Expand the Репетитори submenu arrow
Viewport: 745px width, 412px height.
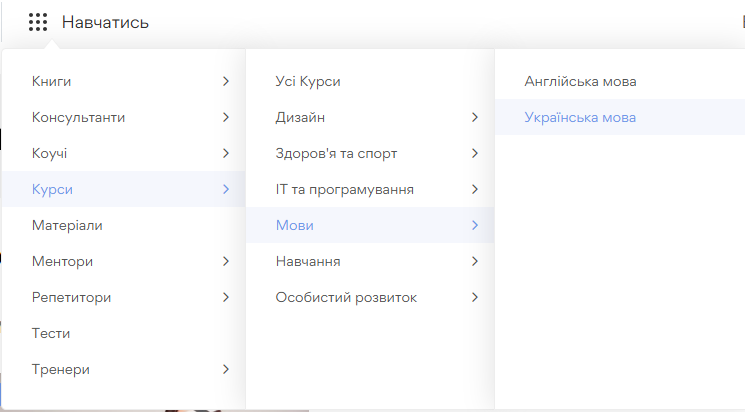click(226, 297)
